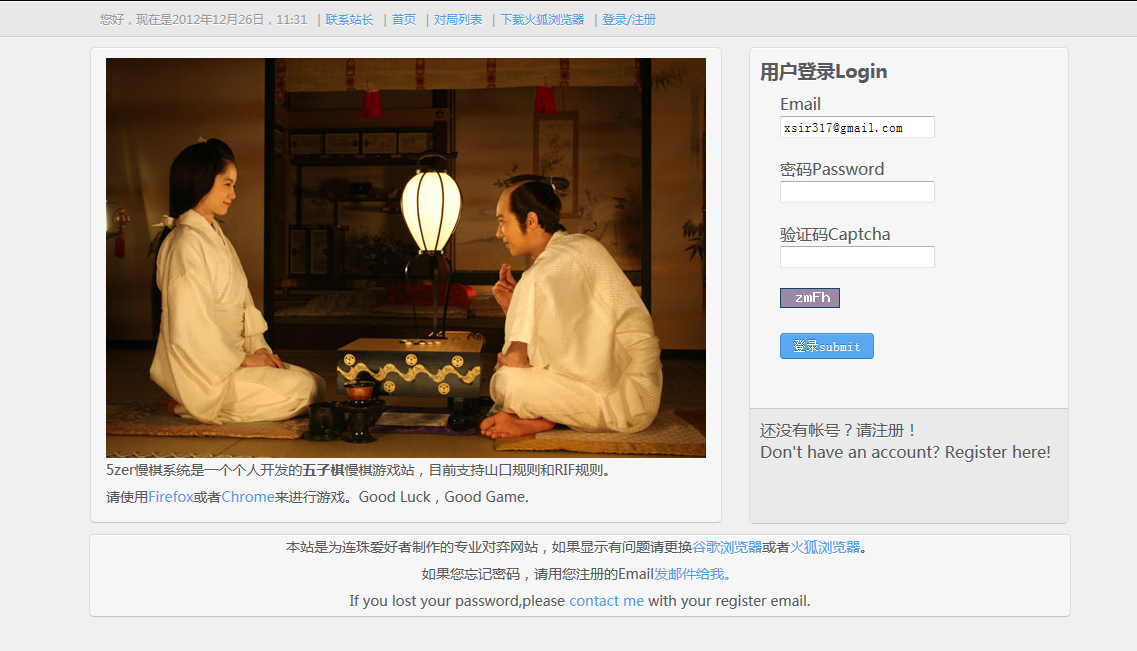Open the 对局列表 game list

[458, 20]
